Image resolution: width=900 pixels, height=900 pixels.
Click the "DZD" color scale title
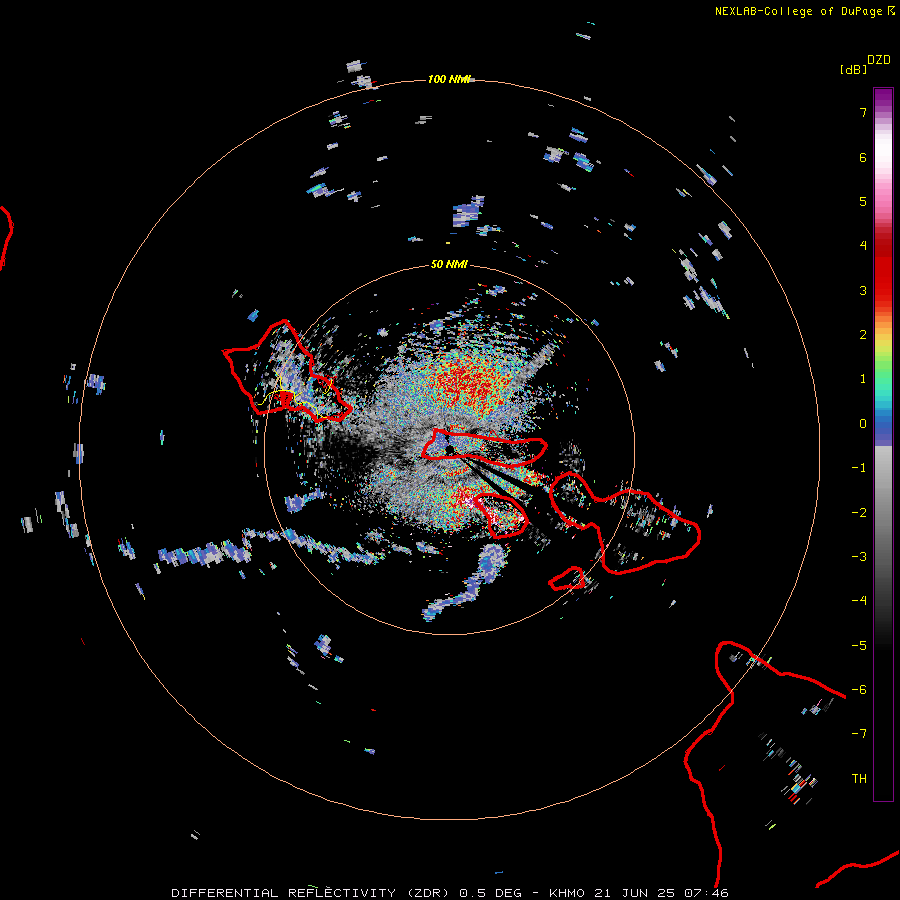coord(879,60)
